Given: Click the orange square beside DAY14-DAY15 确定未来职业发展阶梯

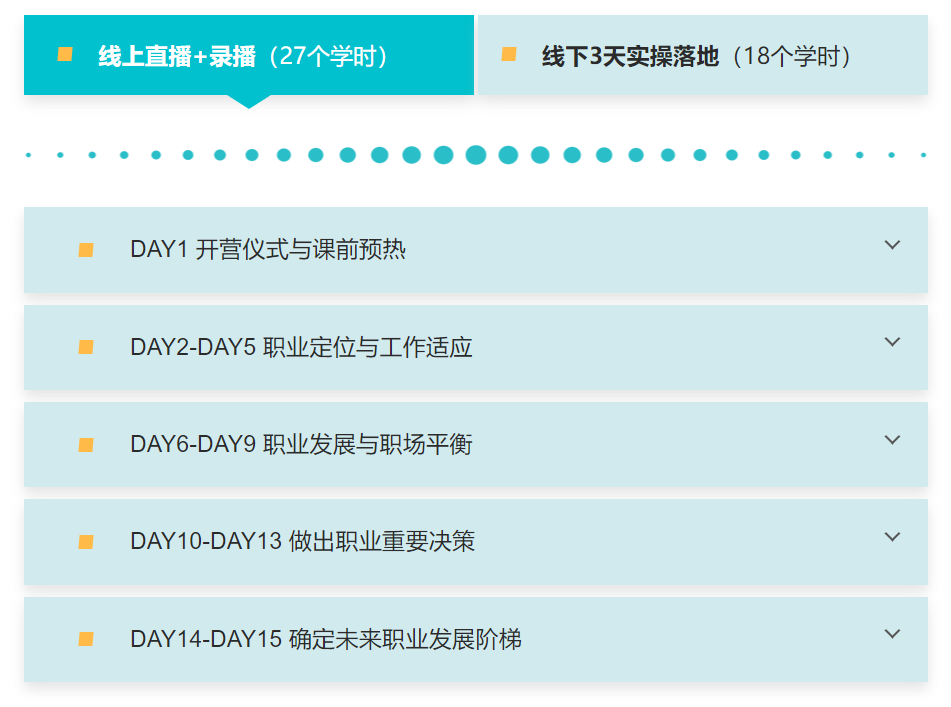Looking at the screenshot, I should tap(86, 639).
